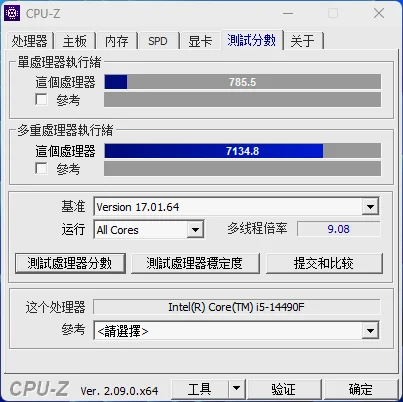Click the multi thread 7134.8 score bar
The image size is (403, 402).
242,151
